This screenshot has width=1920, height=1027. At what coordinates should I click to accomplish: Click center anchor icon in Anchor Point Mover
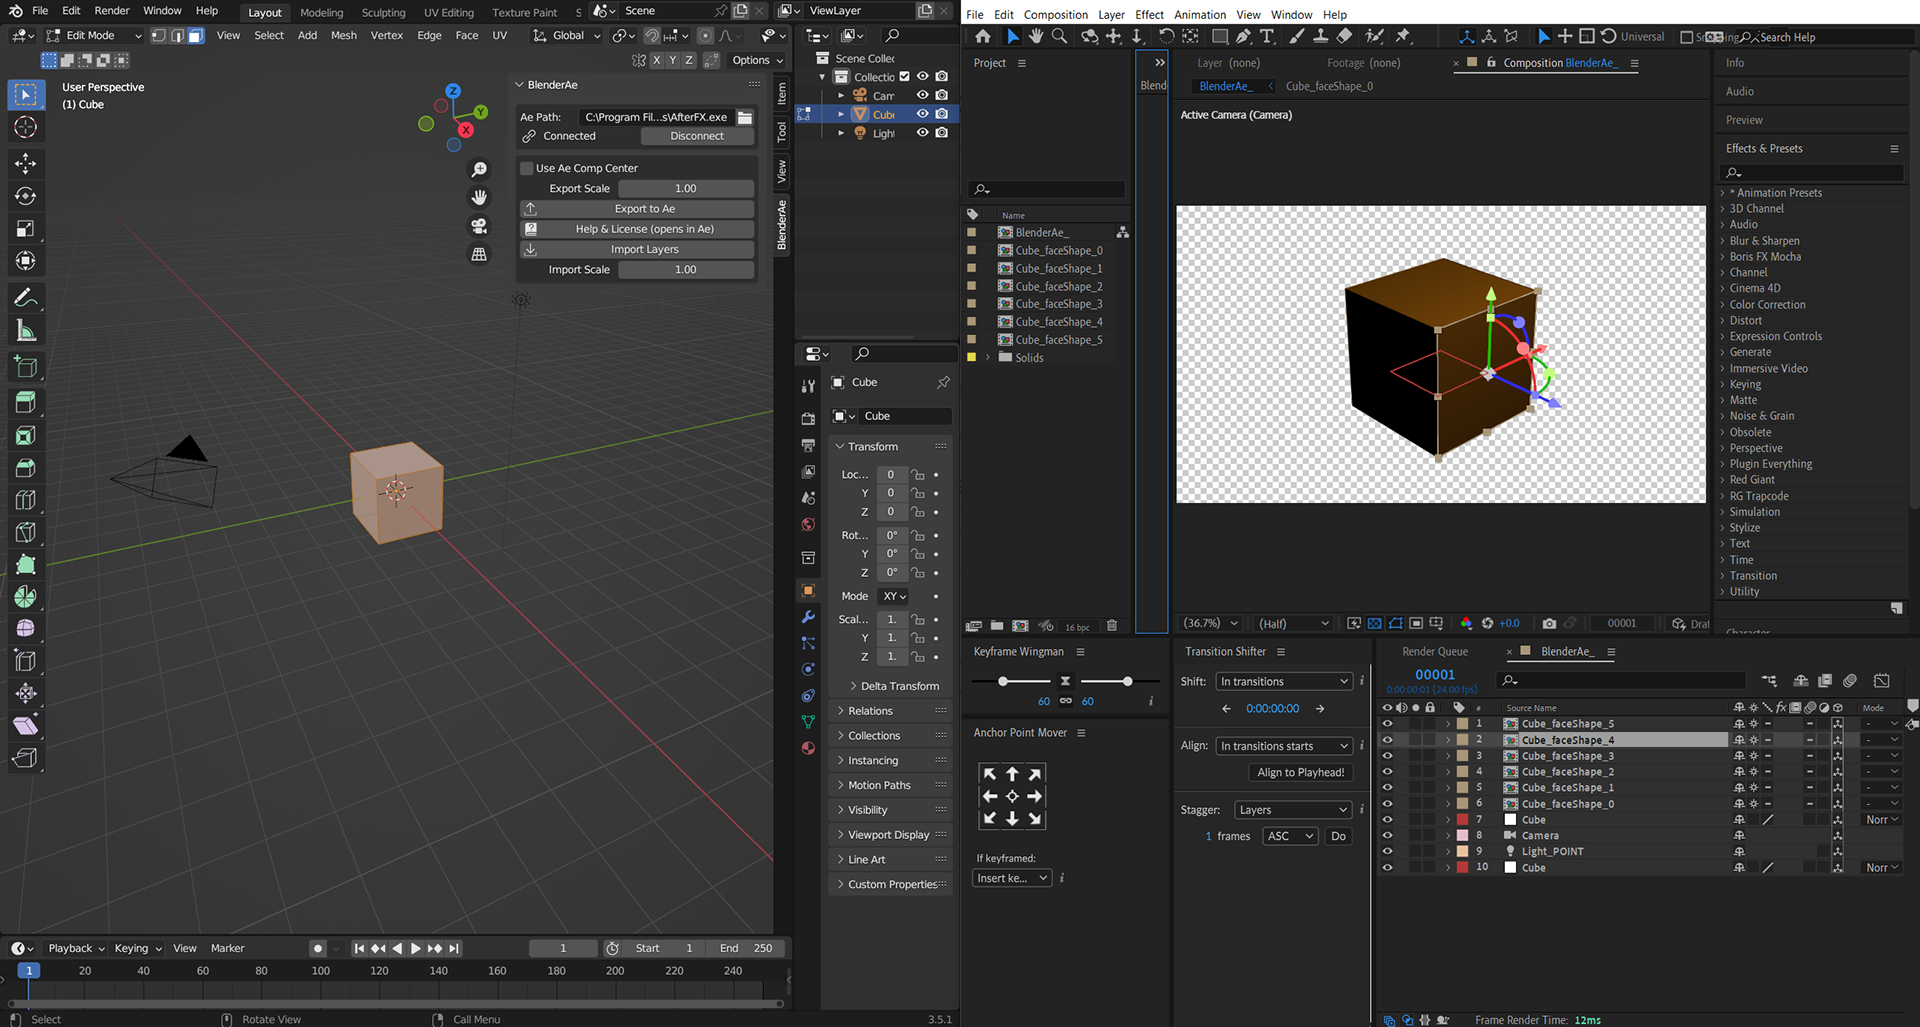tap(1012, 796)
